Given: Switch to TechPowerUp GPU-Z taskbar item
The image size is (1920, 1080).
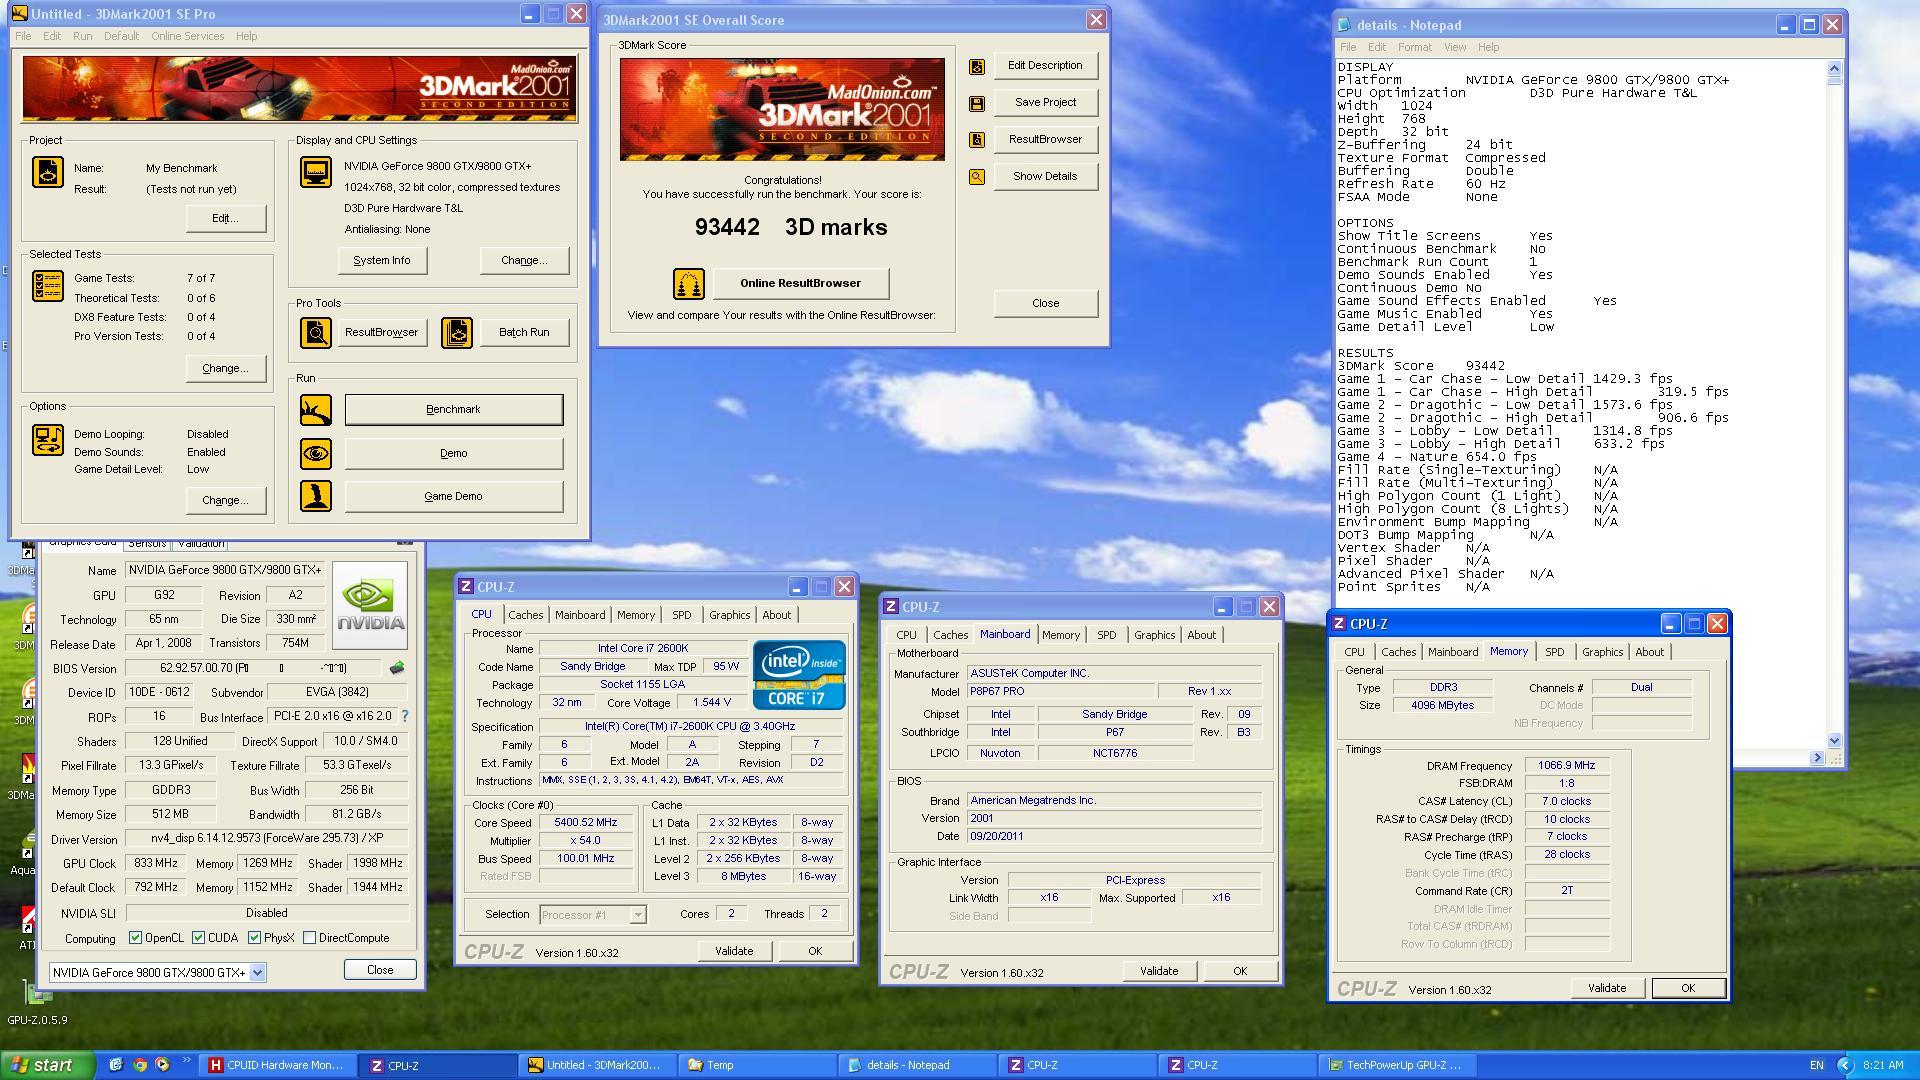Looking at the screenshot, I should coord(1397,1065).
